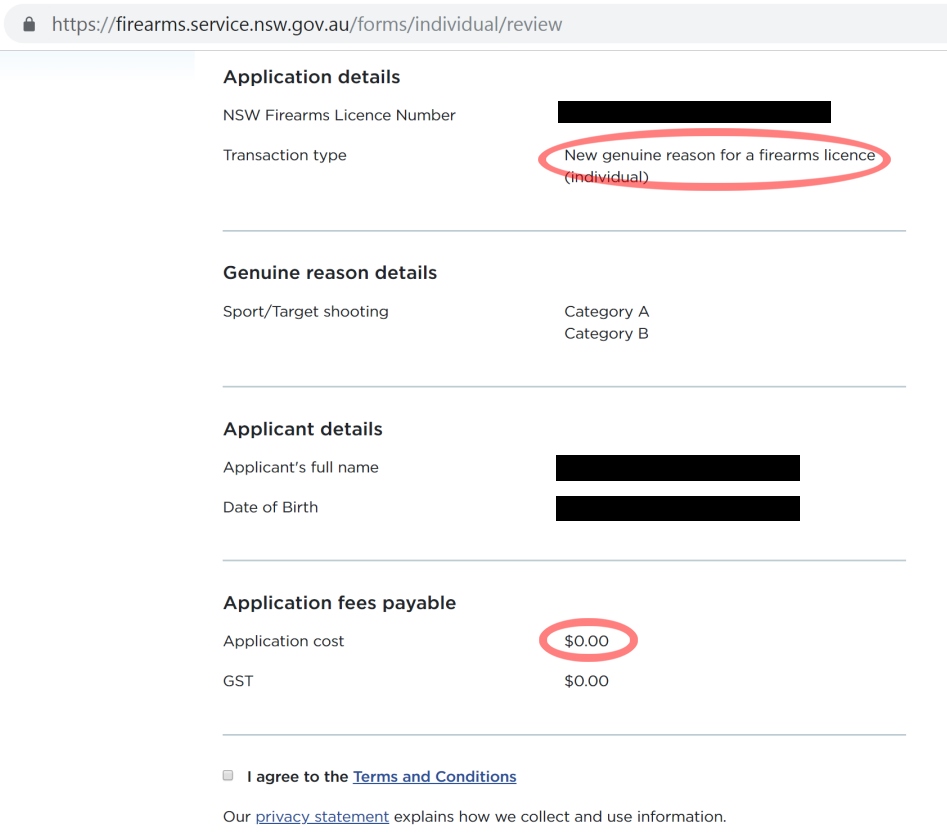Click the redacted licence number field
Image resolution: width=947 pixels, height=834 pixels.
pos(694,112)
